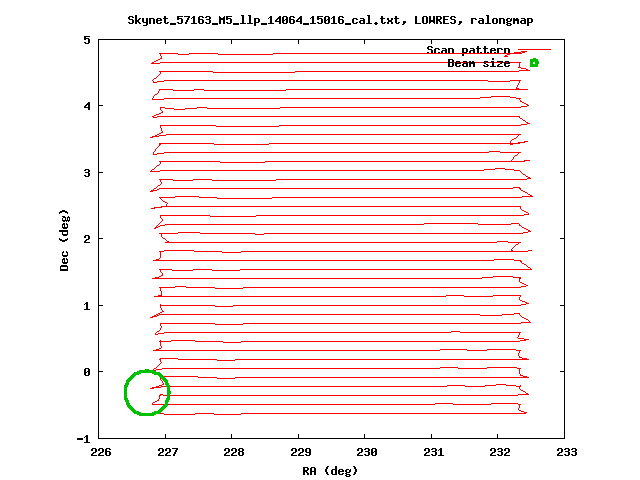The height and width of the screenshot is (480, 640).
Task: Click the red scan pattern legend line
Action: click(534, 50)
